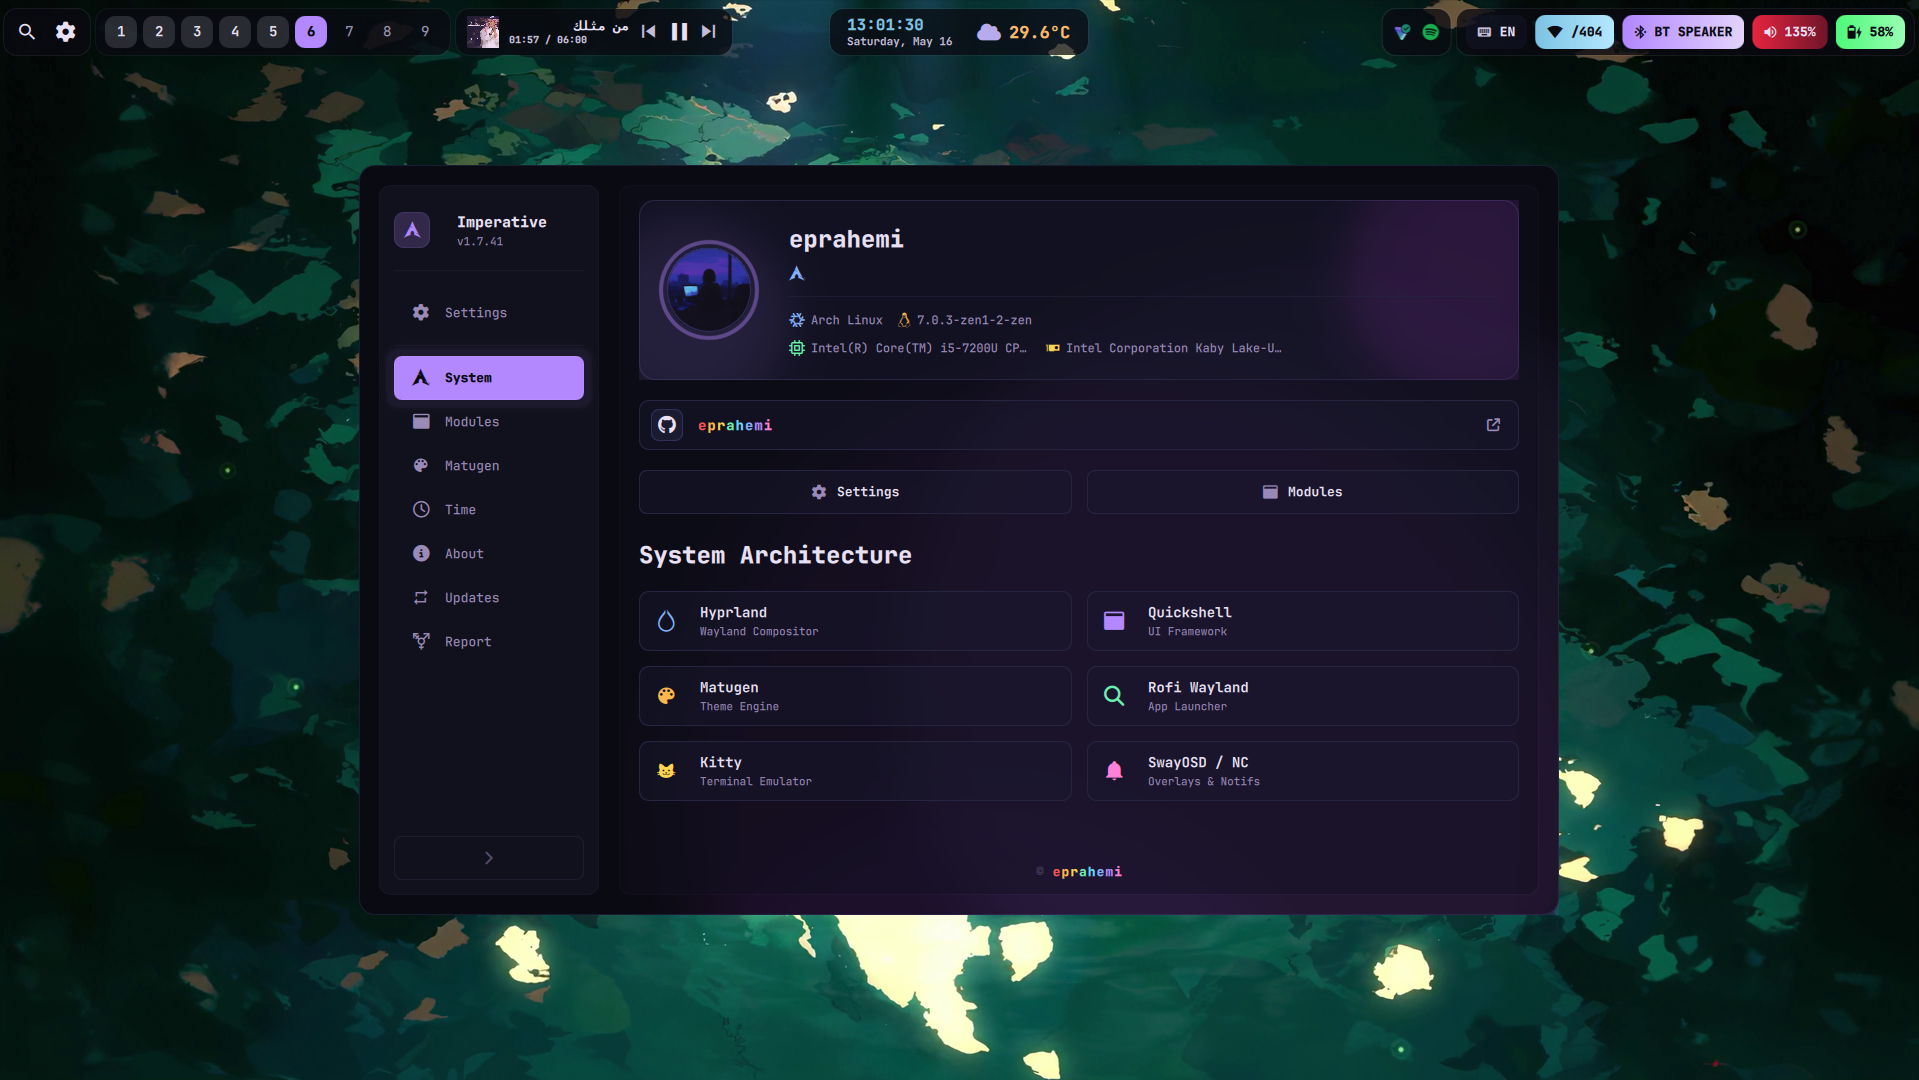The height and width of the screenshot is (1080, 1919).
Task: Change the EN keyboard layout
Action: (1496, 32)
